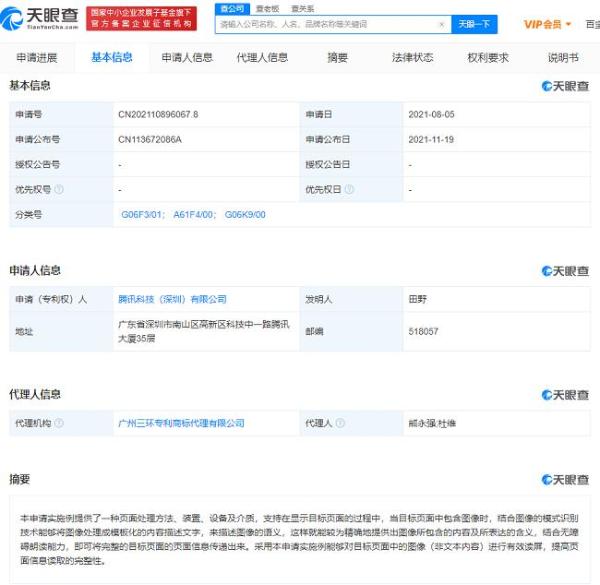The width and height of the screenshot is (600, 585).
Task: Open help icon next to 代理人
Action: coord(340,423)
